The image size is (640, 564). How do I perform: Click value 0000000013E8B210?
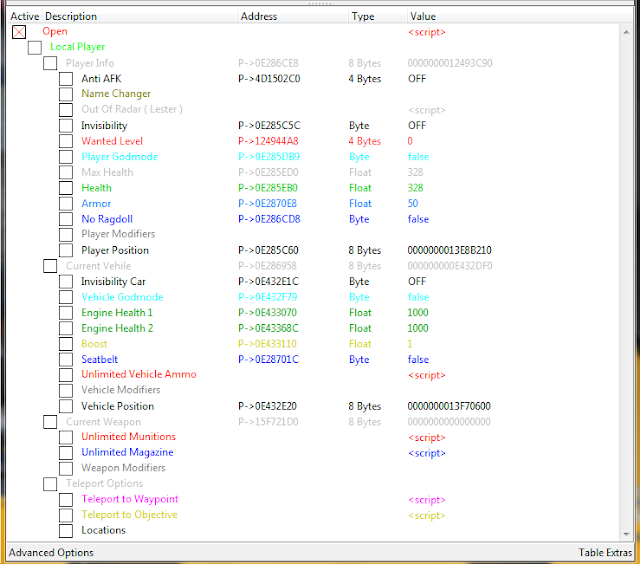pos(449,250)
